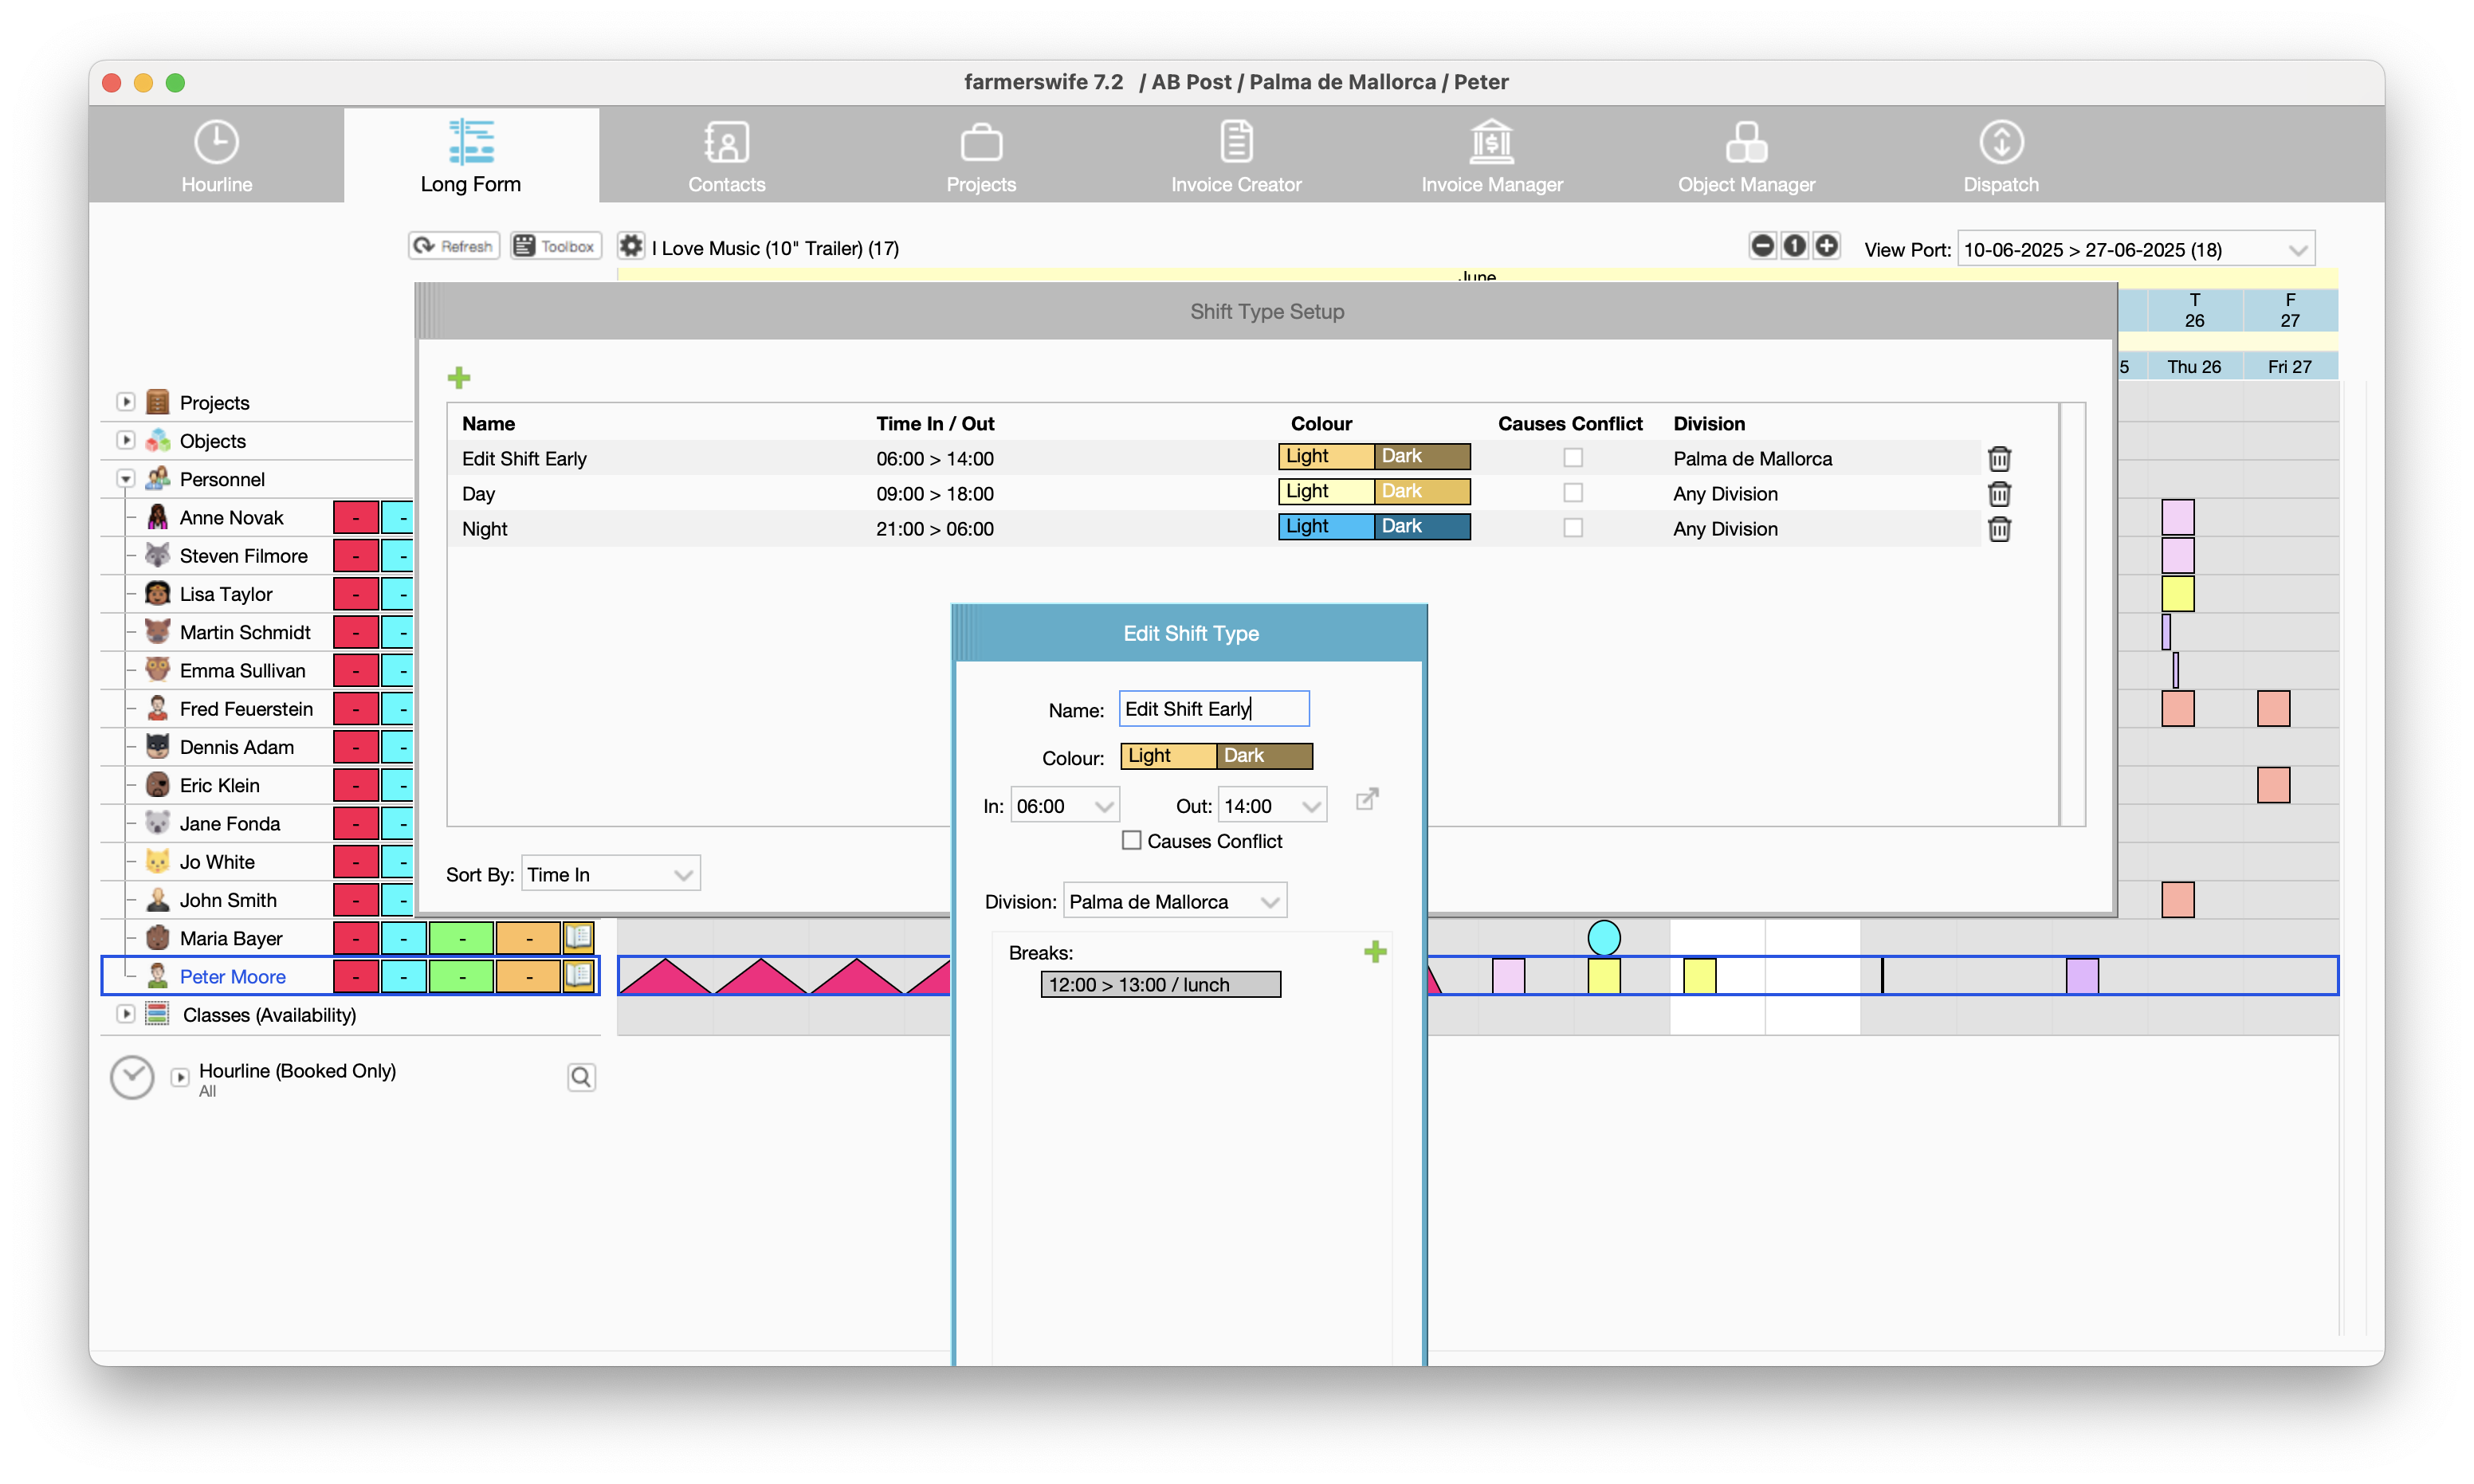
Task: Select Lisa Taylor avatar icon
Action: point(158,593)
